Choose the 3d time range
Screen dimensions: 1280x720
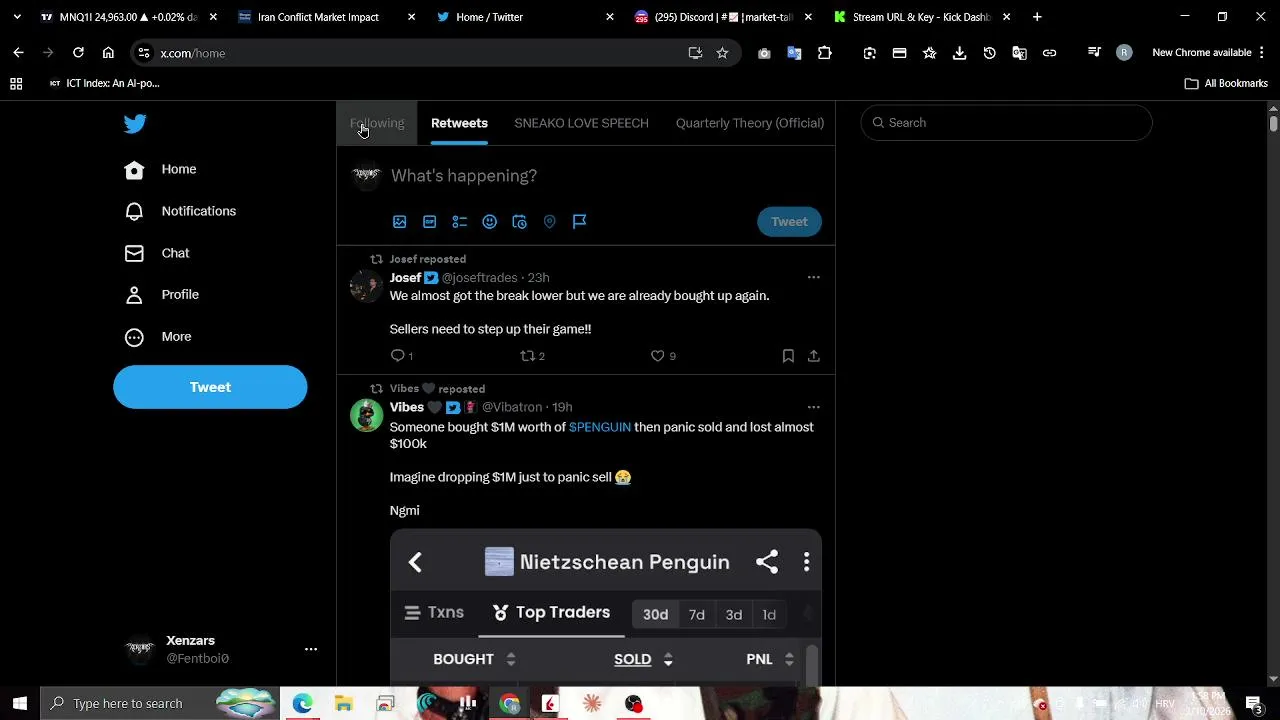(x=734, y=615)
